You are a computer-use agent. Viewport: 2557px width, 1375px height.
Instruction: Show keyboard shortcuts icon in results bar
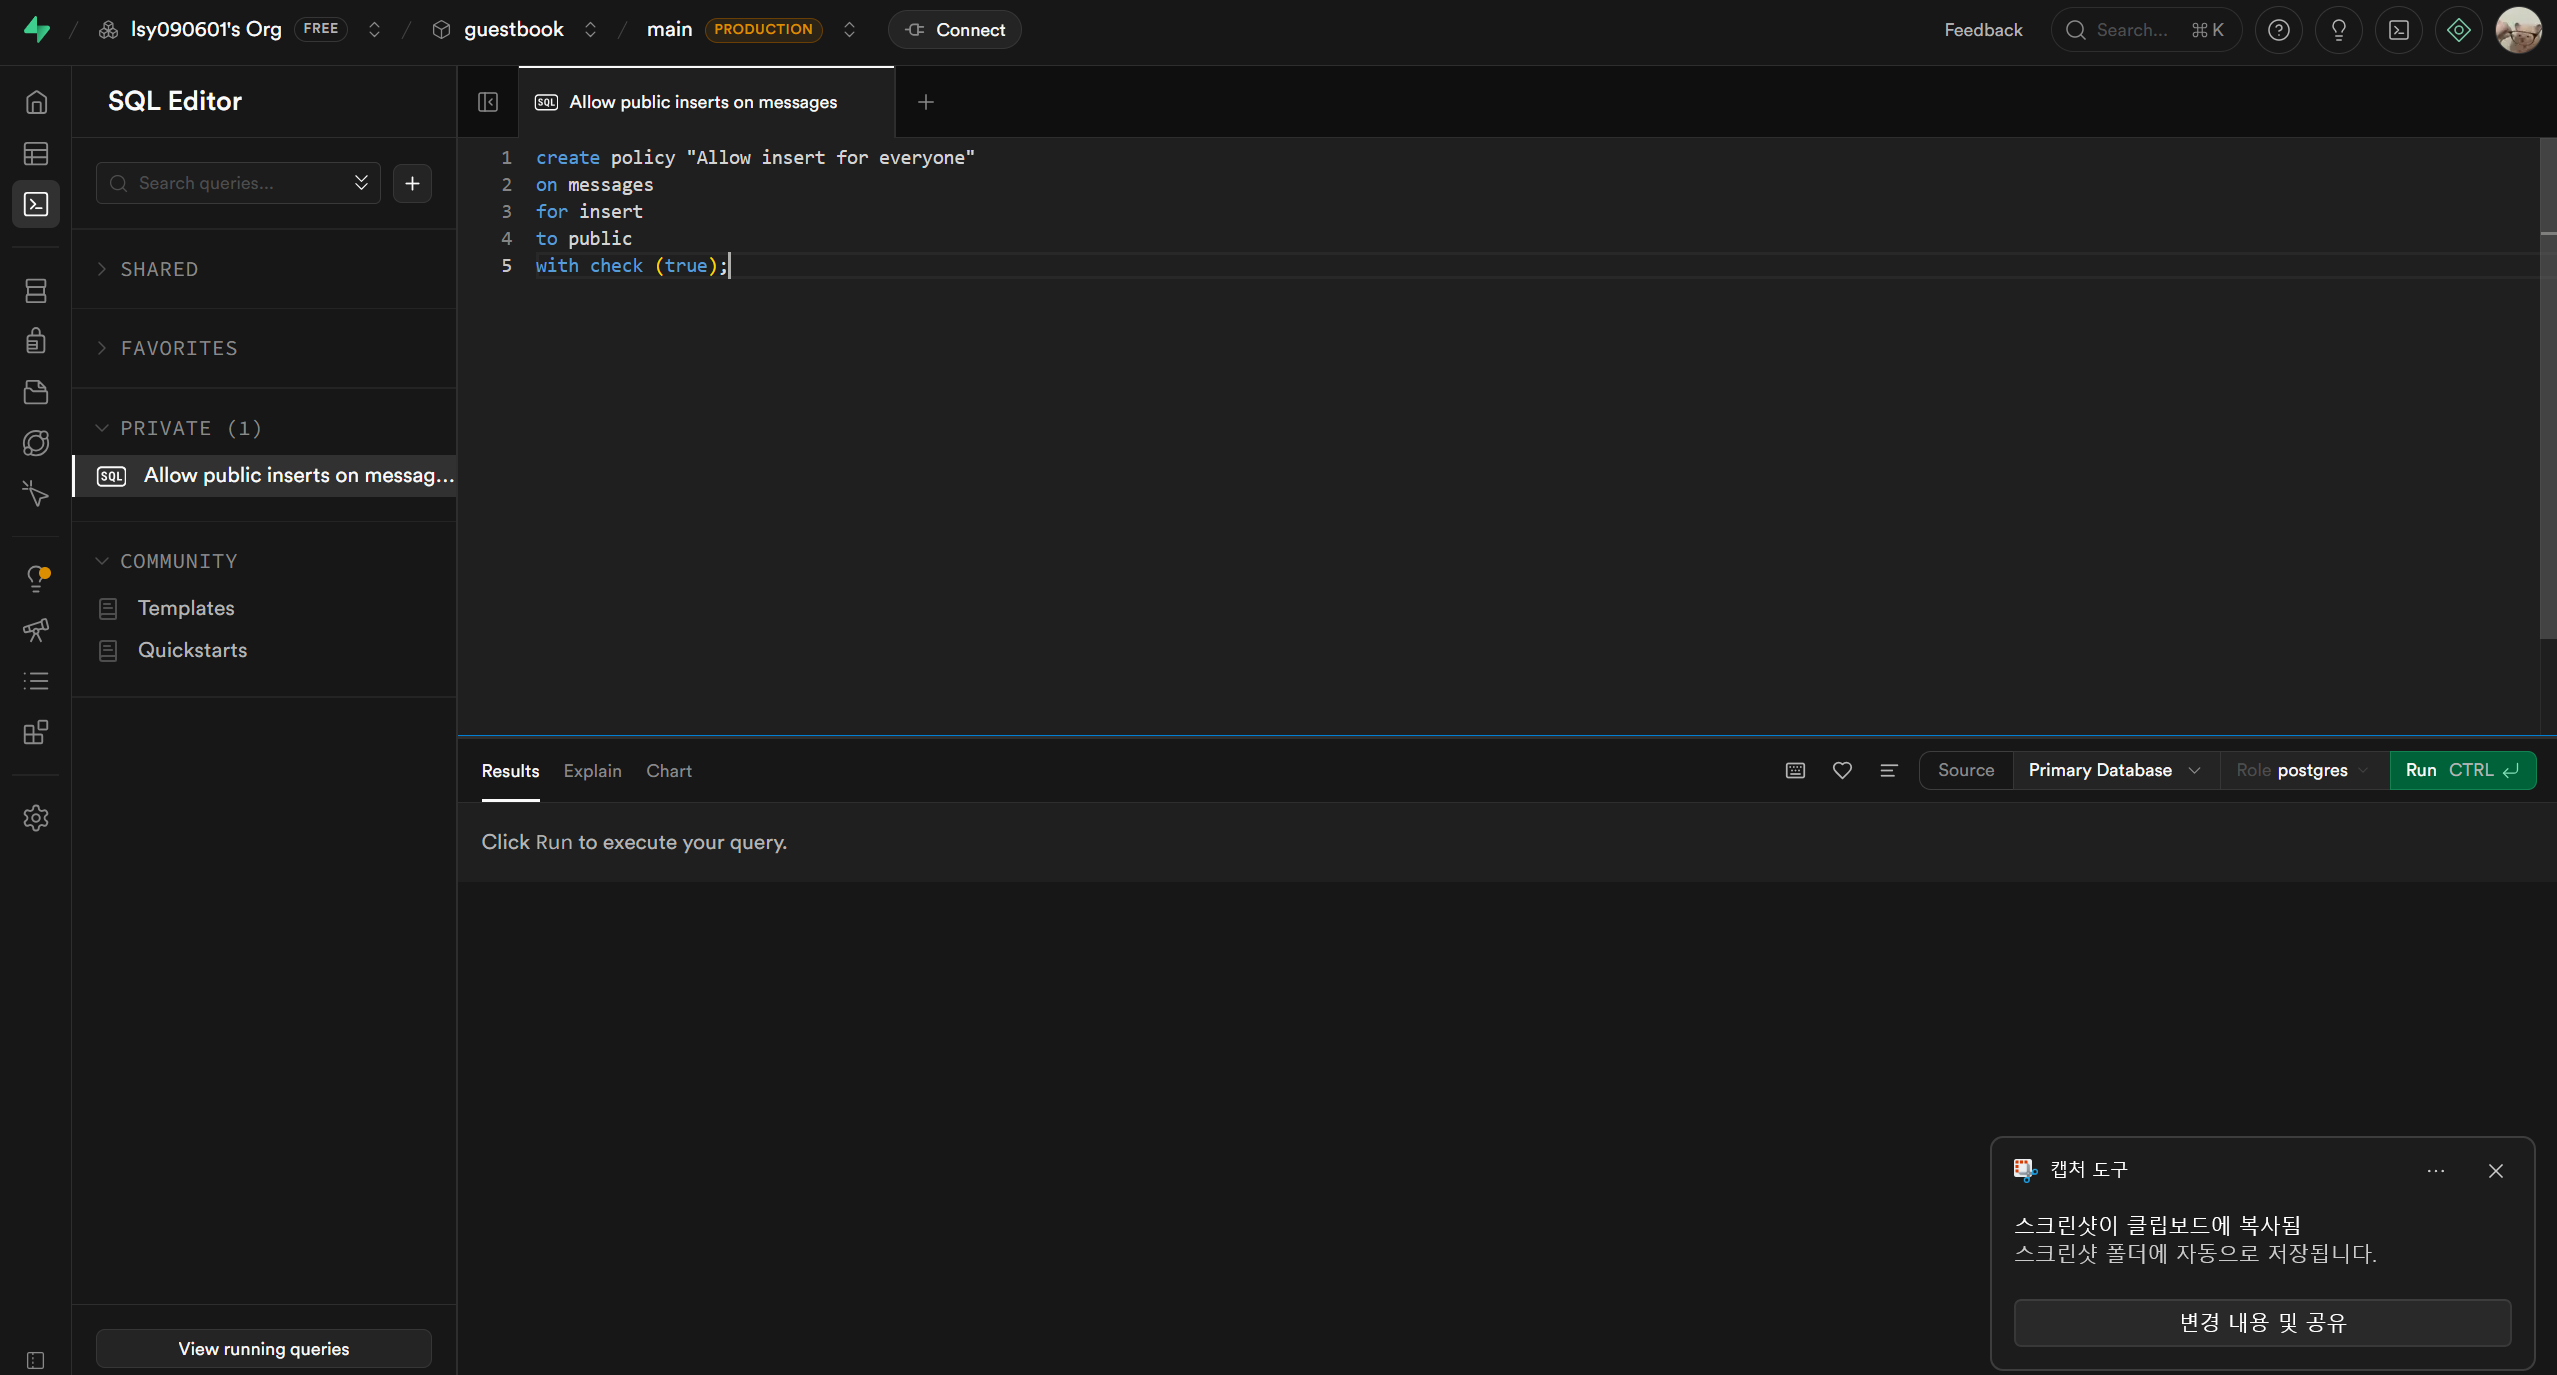(x=1795, y=770)
